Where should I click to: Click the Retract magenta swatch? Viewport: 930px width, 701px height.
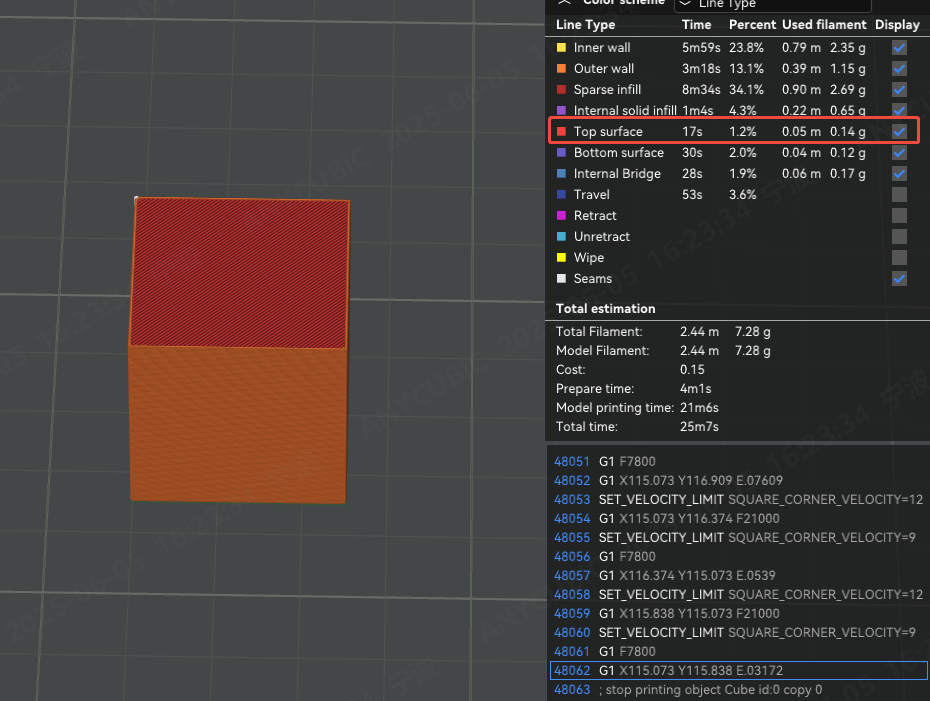point(561,215)
